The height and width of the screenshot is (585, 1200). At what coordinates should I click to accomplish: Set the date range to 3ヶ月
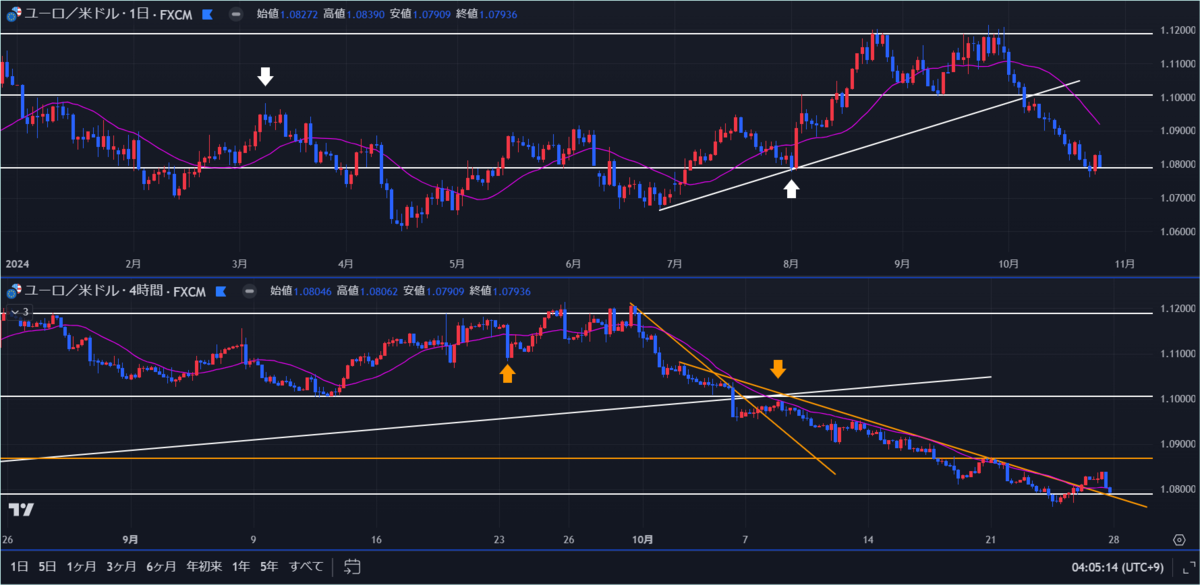pos(122,567)
